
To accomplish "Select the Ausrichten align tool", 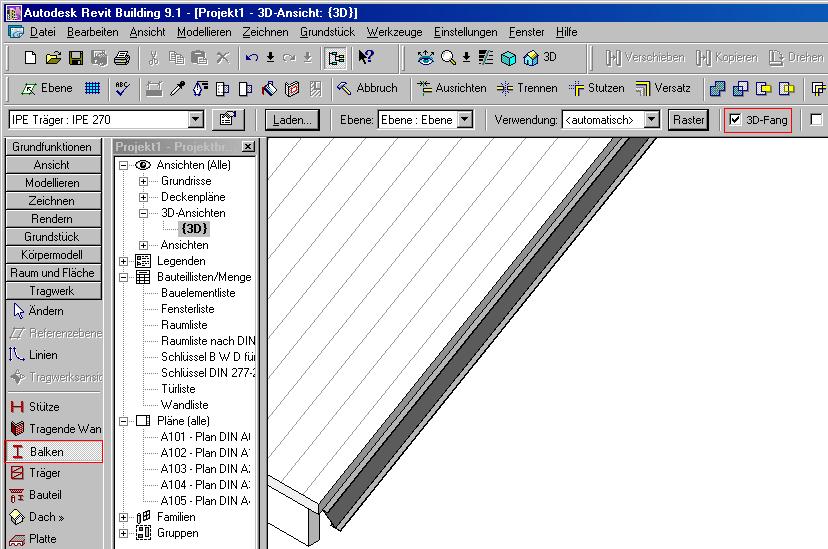I will point(451,88).
